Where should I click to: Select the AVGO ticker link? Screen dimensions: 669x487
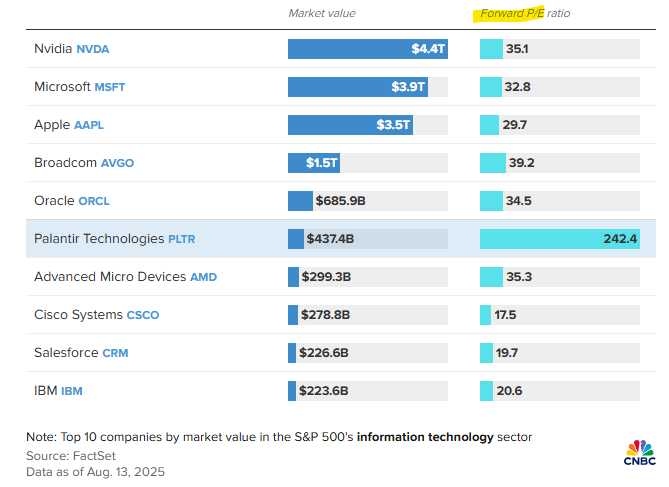116,163
